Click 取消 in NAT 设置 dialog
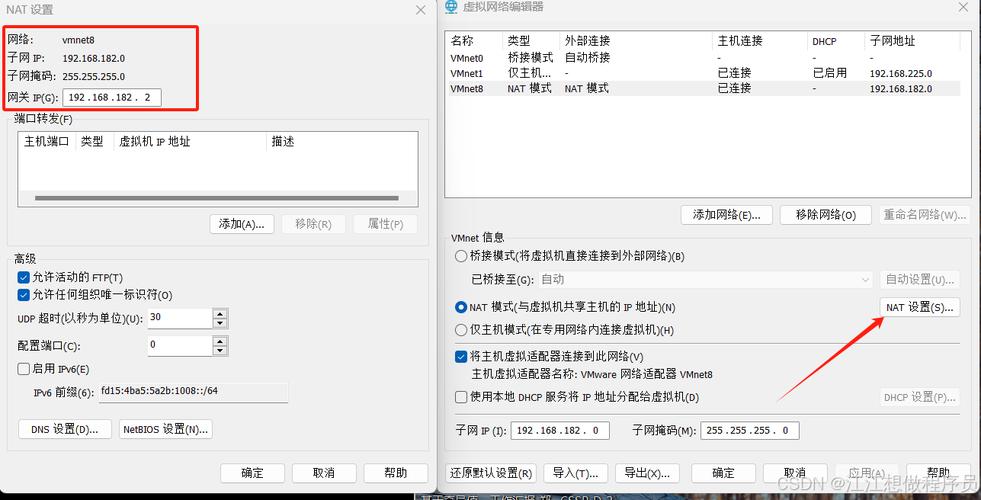 324,472
